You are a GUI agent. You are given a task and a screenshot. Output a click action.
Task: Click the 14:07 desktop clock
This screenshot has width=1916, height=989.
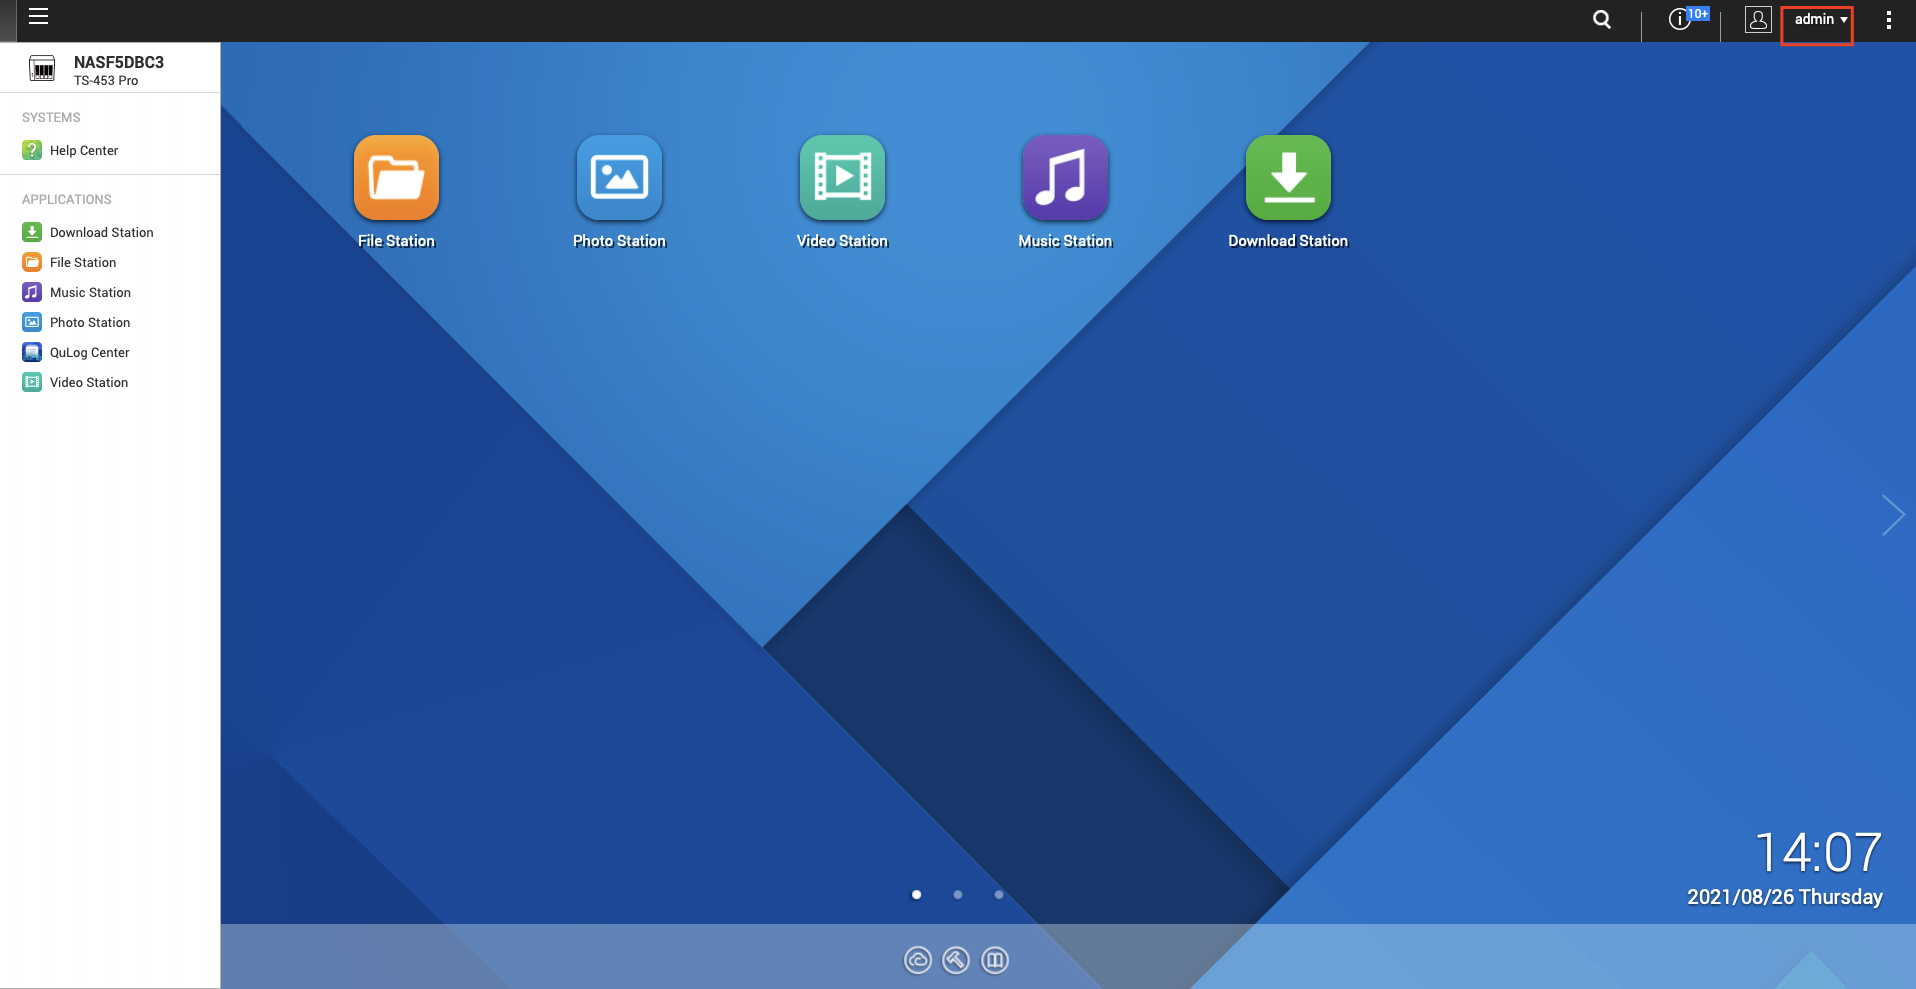[1818, 853]
